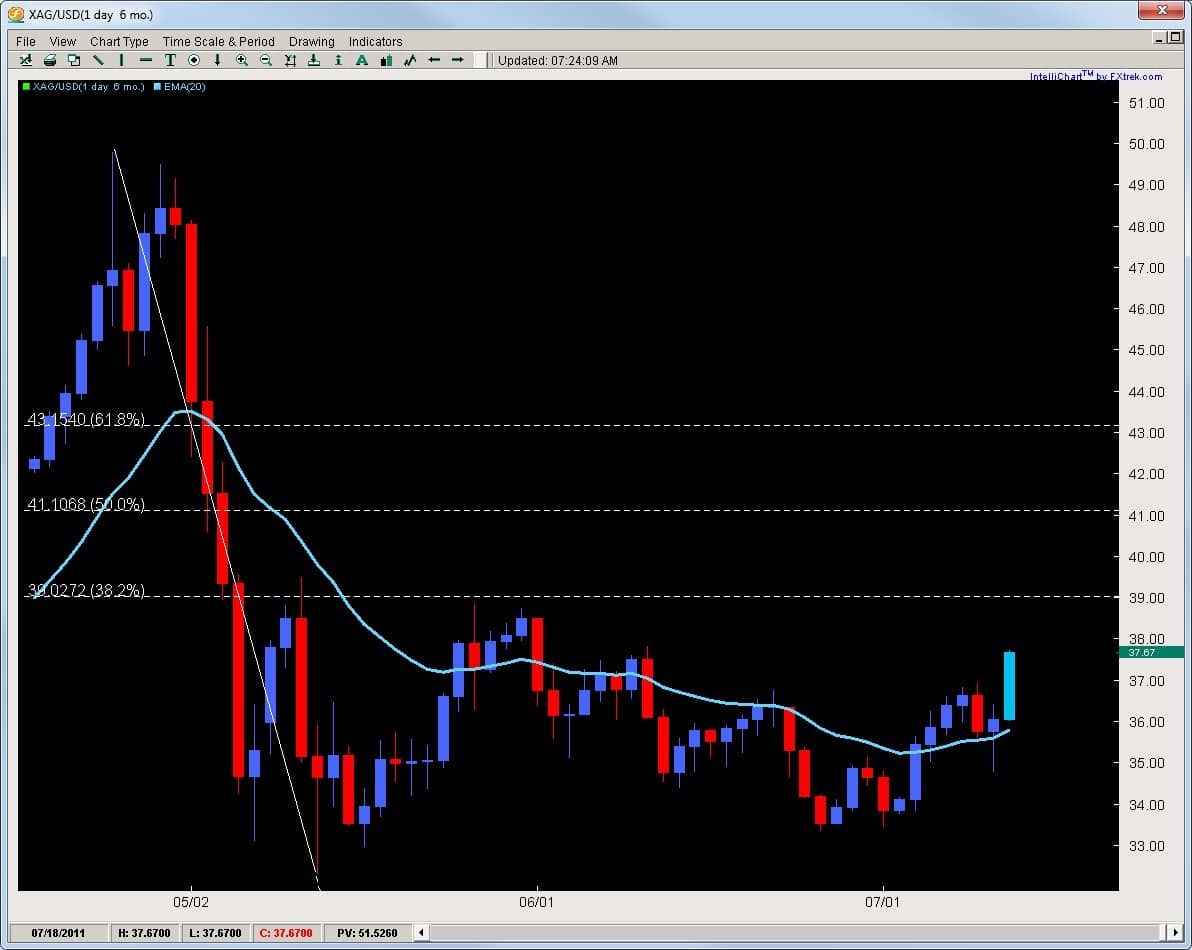Click the 07/18/2011 date status field
Viewport: 1192px width, 950px height.
click(x=58, y=933)
